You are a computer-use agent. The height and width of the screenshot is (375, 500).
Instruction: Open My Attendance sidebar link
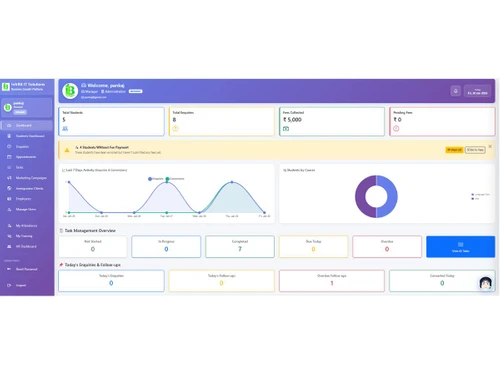pyautogui.click(x=27, y=226)
